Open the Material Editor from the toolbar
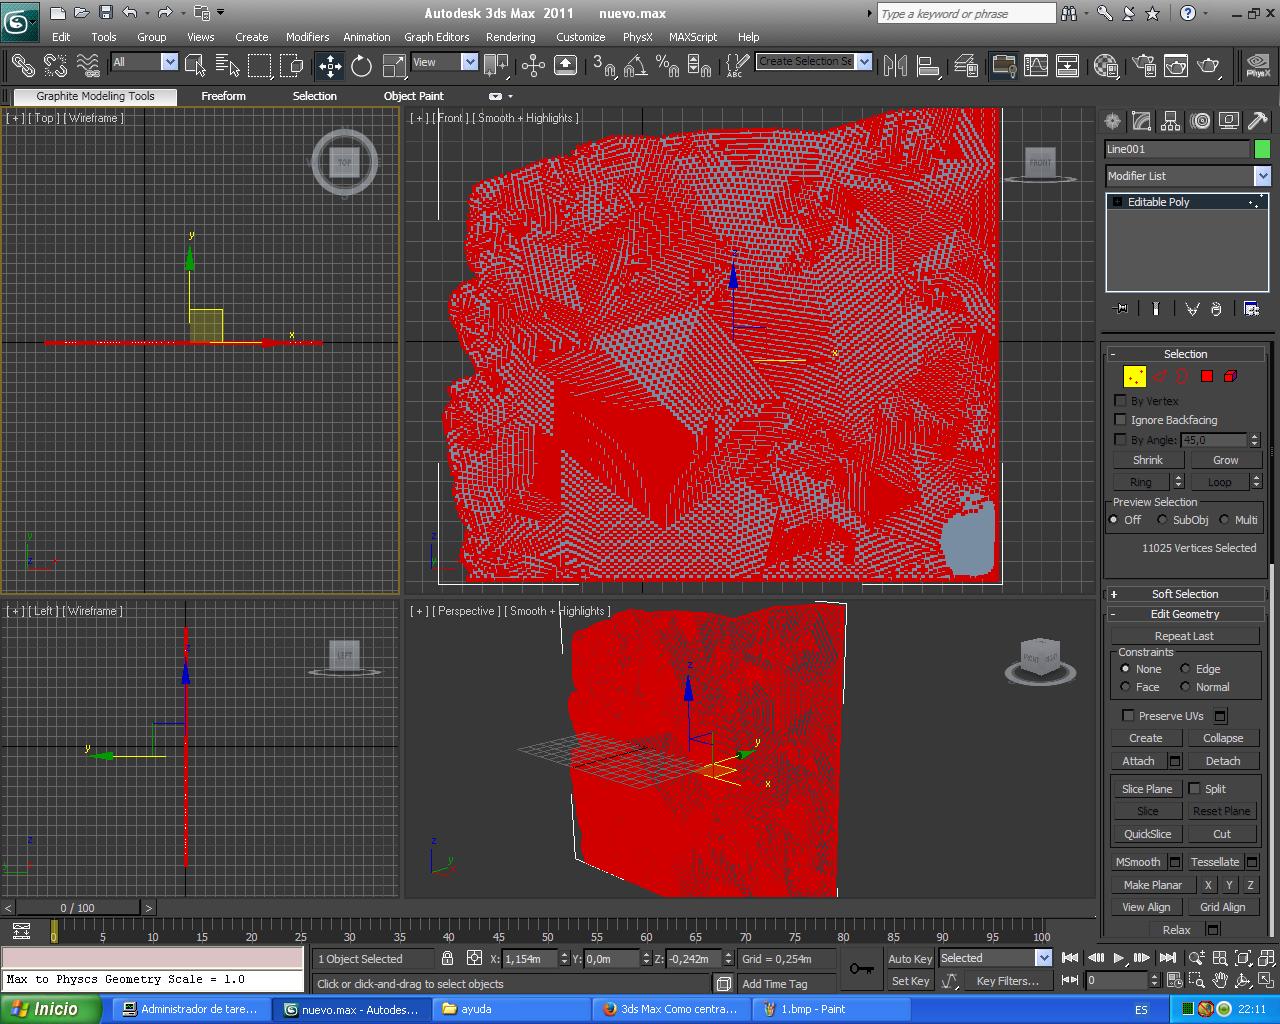This screenshot has width=1280, height=1024. pos(1106,66)
